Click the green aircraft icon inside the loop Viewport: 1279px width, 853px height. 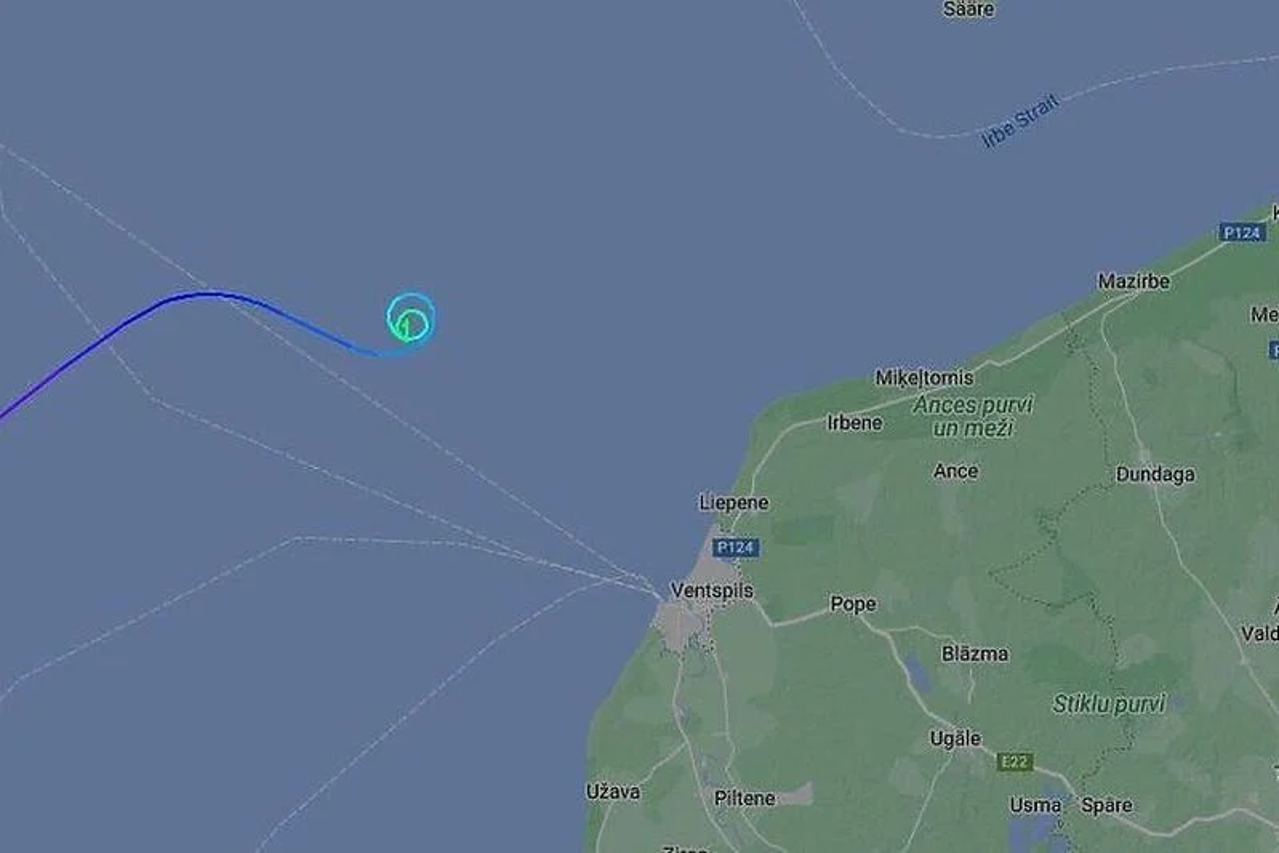(x=406, y=326)
